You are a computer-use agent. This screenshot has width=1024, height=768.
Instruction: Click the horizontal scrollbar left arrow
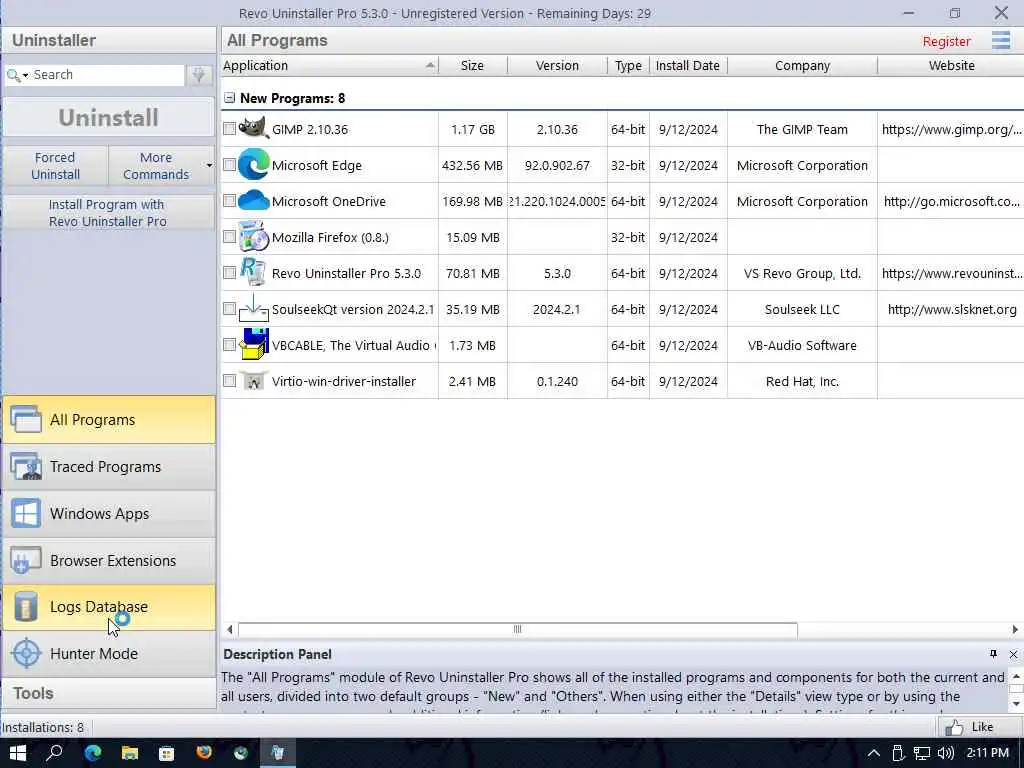[229, 630]
